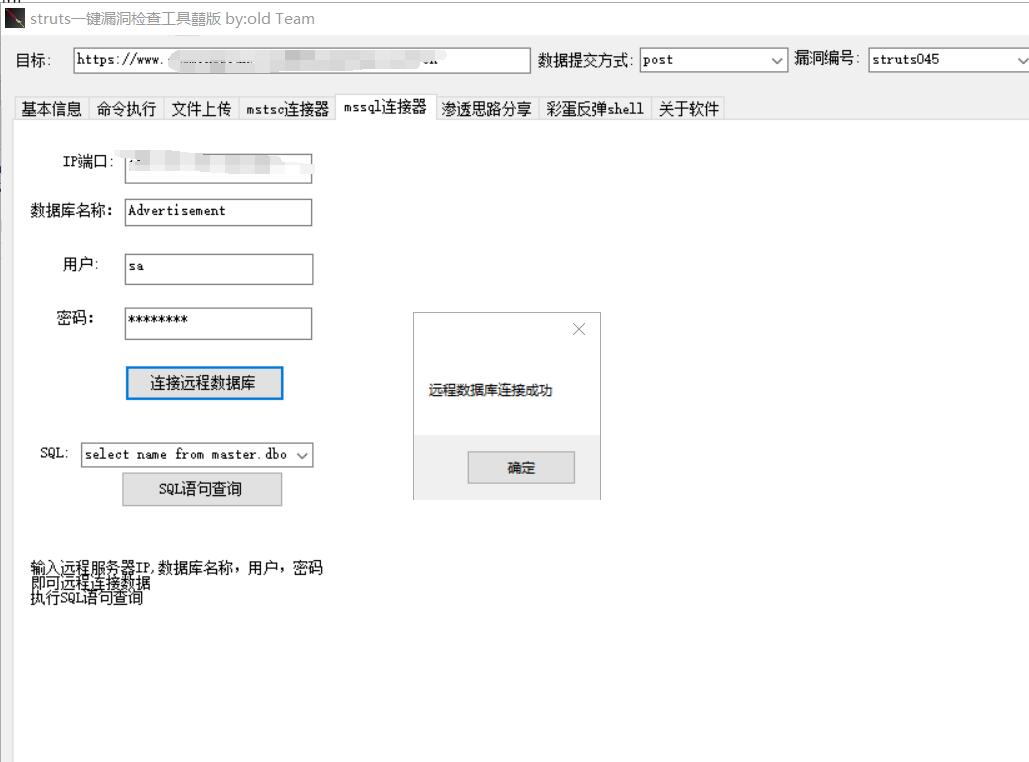
Task: Click the 密码 password field
Action: (219, 324)
